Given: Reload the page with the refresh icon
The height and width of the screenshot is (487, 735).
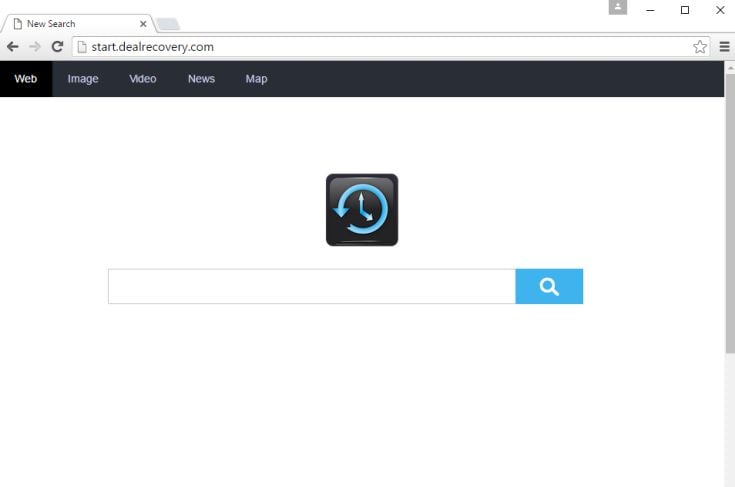Looking at the screenshot, I should point(57,46).
